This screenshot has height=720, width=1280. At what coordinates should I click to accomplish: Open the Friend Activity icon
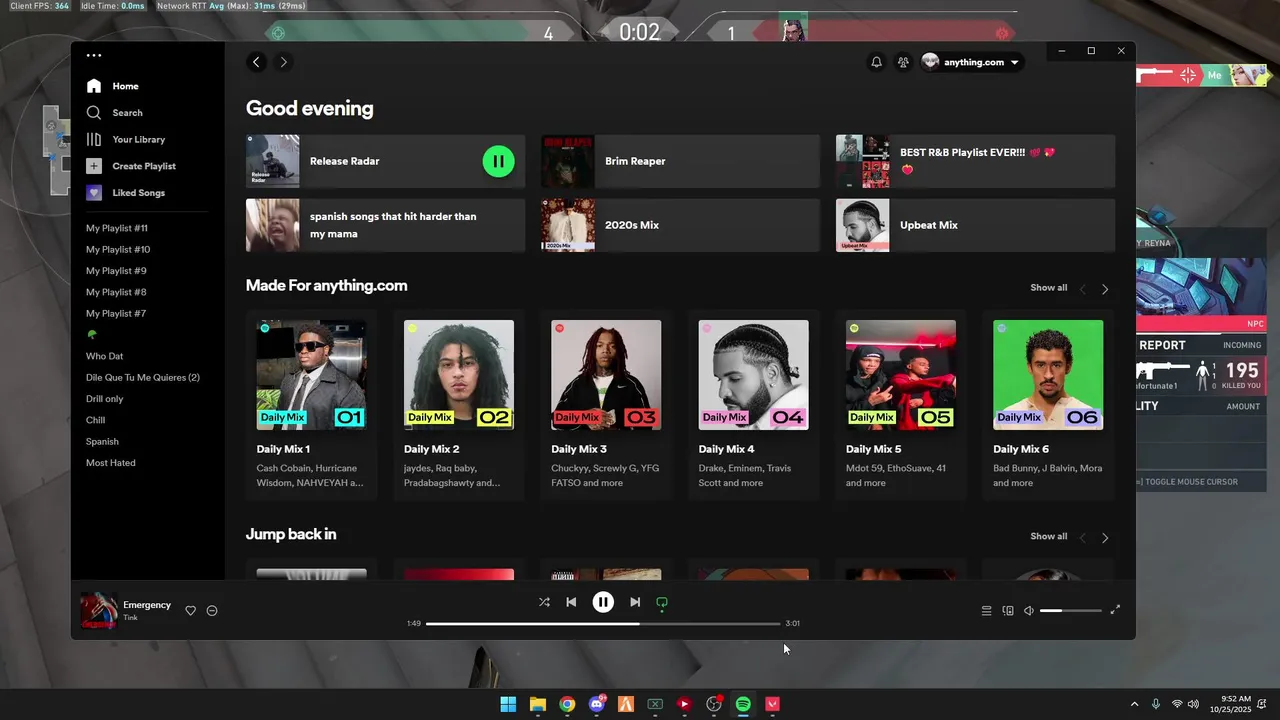click(x=903, y=62)
